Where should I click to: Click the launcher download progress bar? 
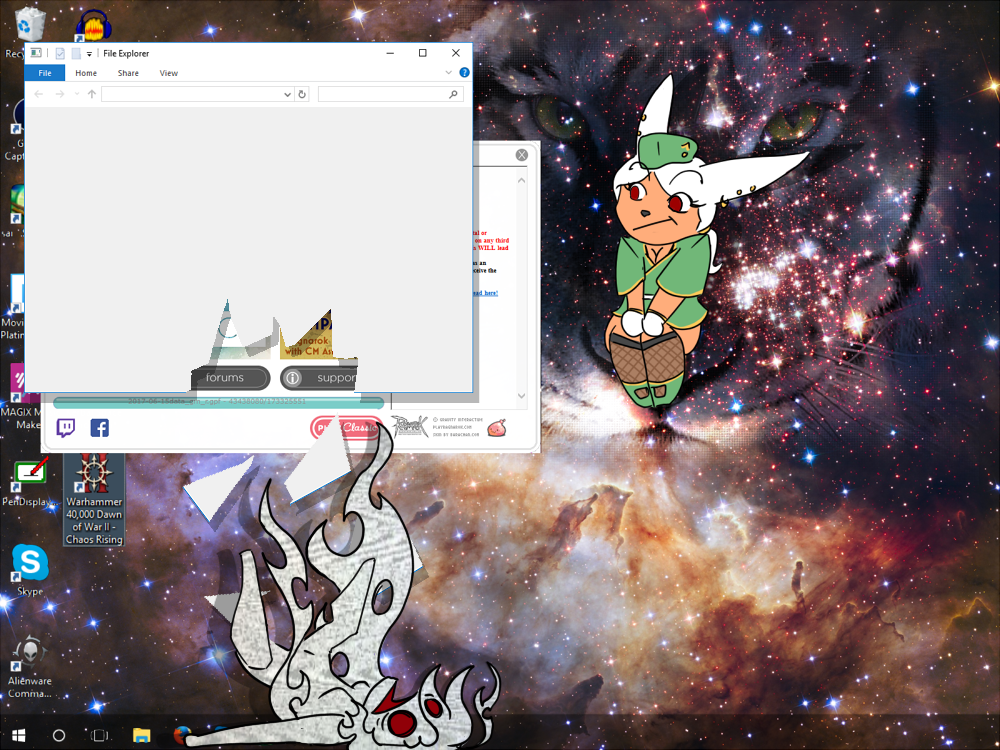point(218,402)
